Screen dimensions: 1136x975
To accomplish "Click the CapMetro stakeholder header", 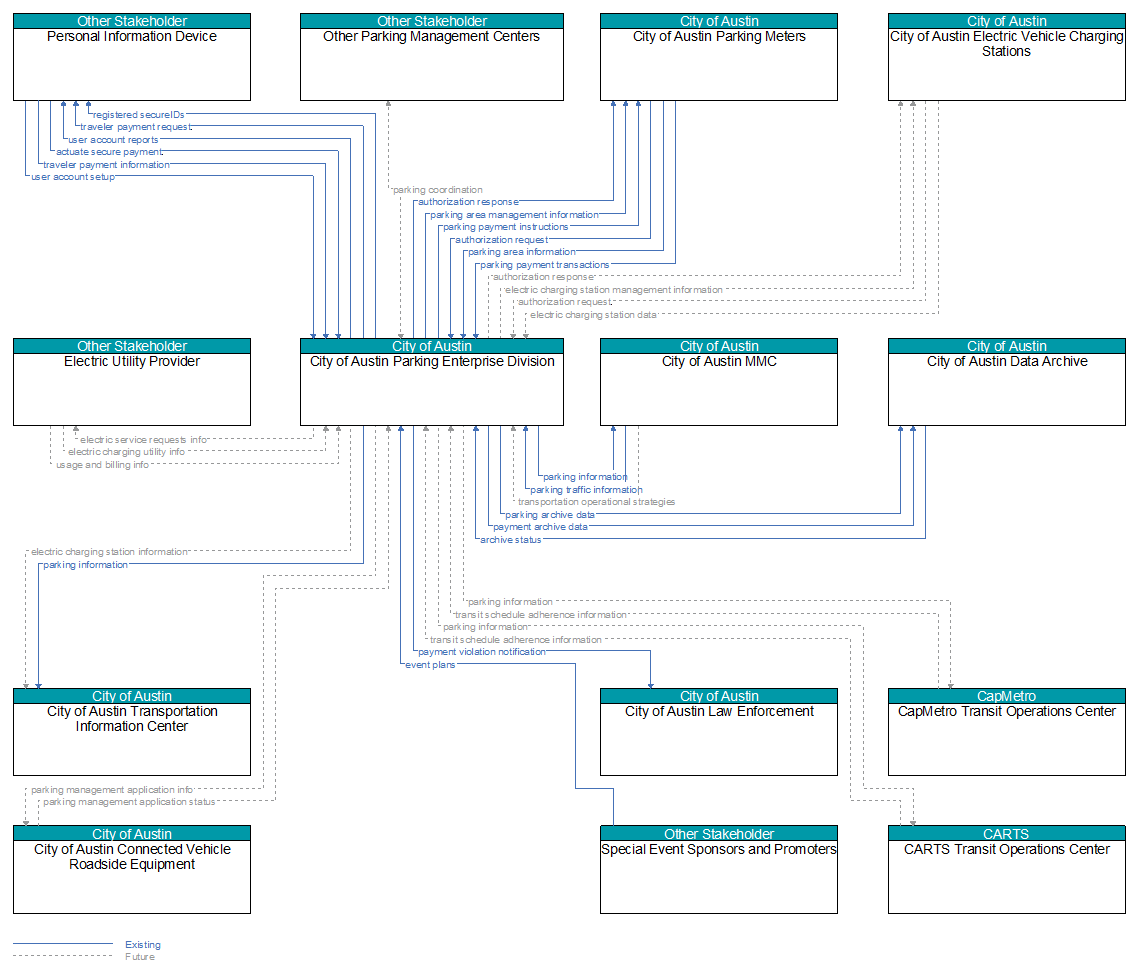I will pyautogui.click(x=1007, y=696).
